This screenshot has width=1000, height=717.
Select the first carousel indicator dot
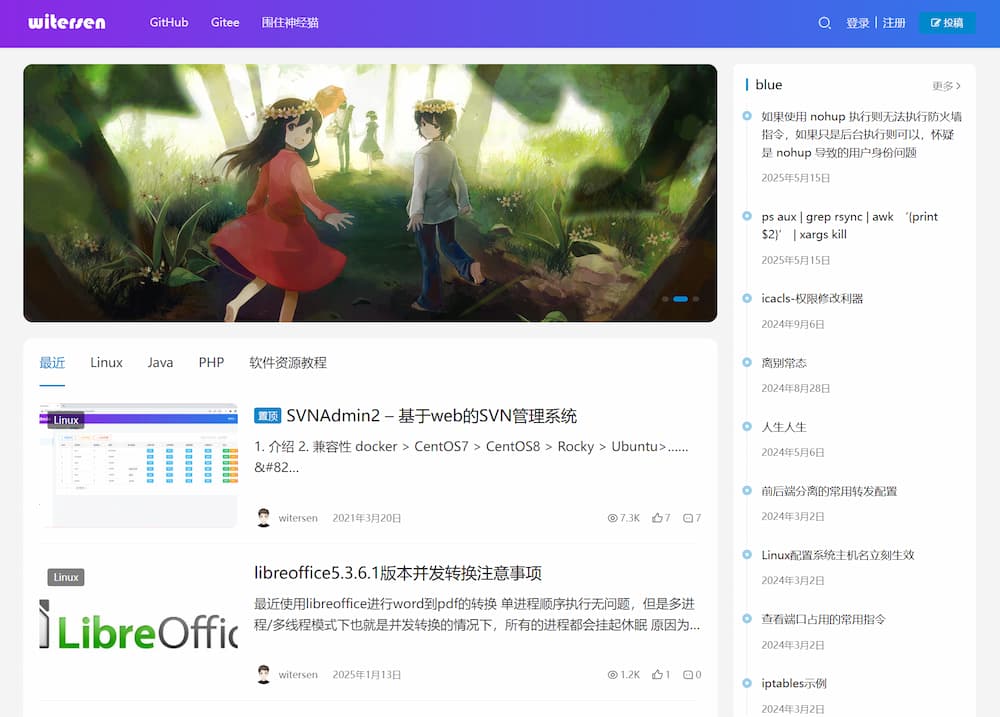[666, 299]
